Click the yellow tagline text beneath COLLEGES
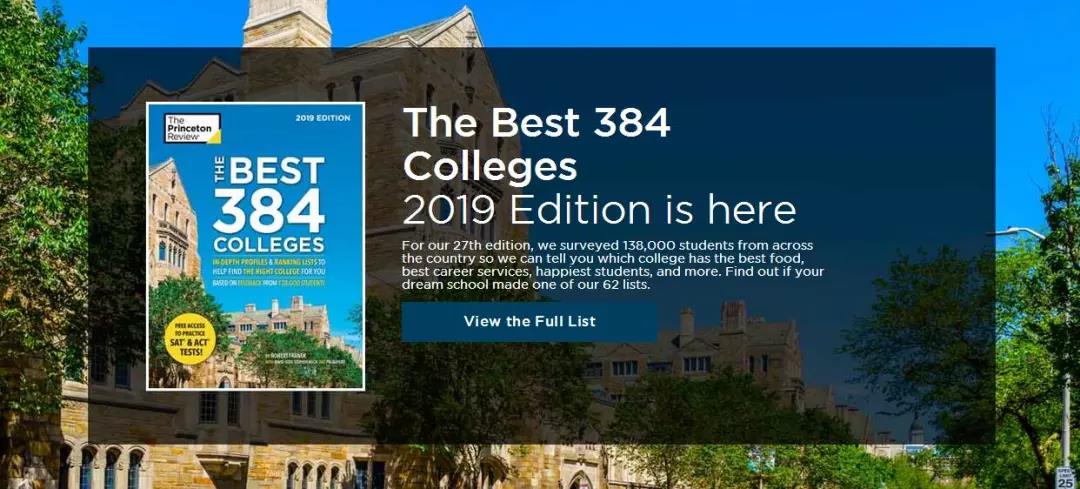The height and width of the screenshot is (489, 1080). [x=269, y=272]
